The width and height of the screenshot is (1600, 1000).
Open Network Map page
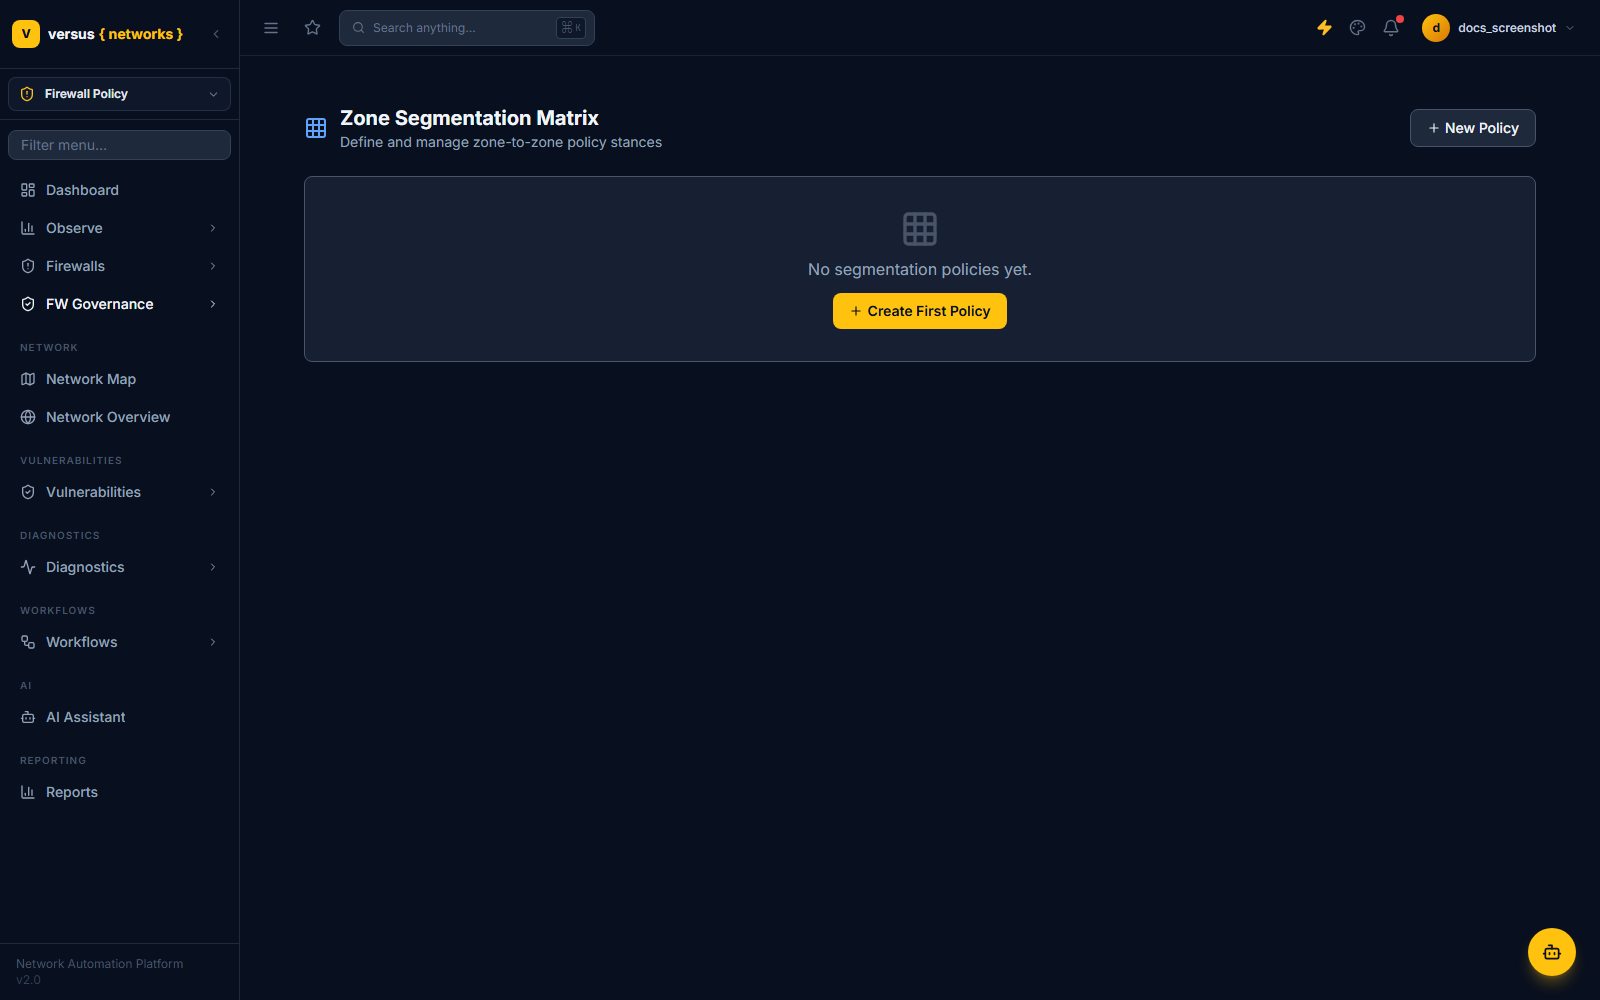(119, 379)
